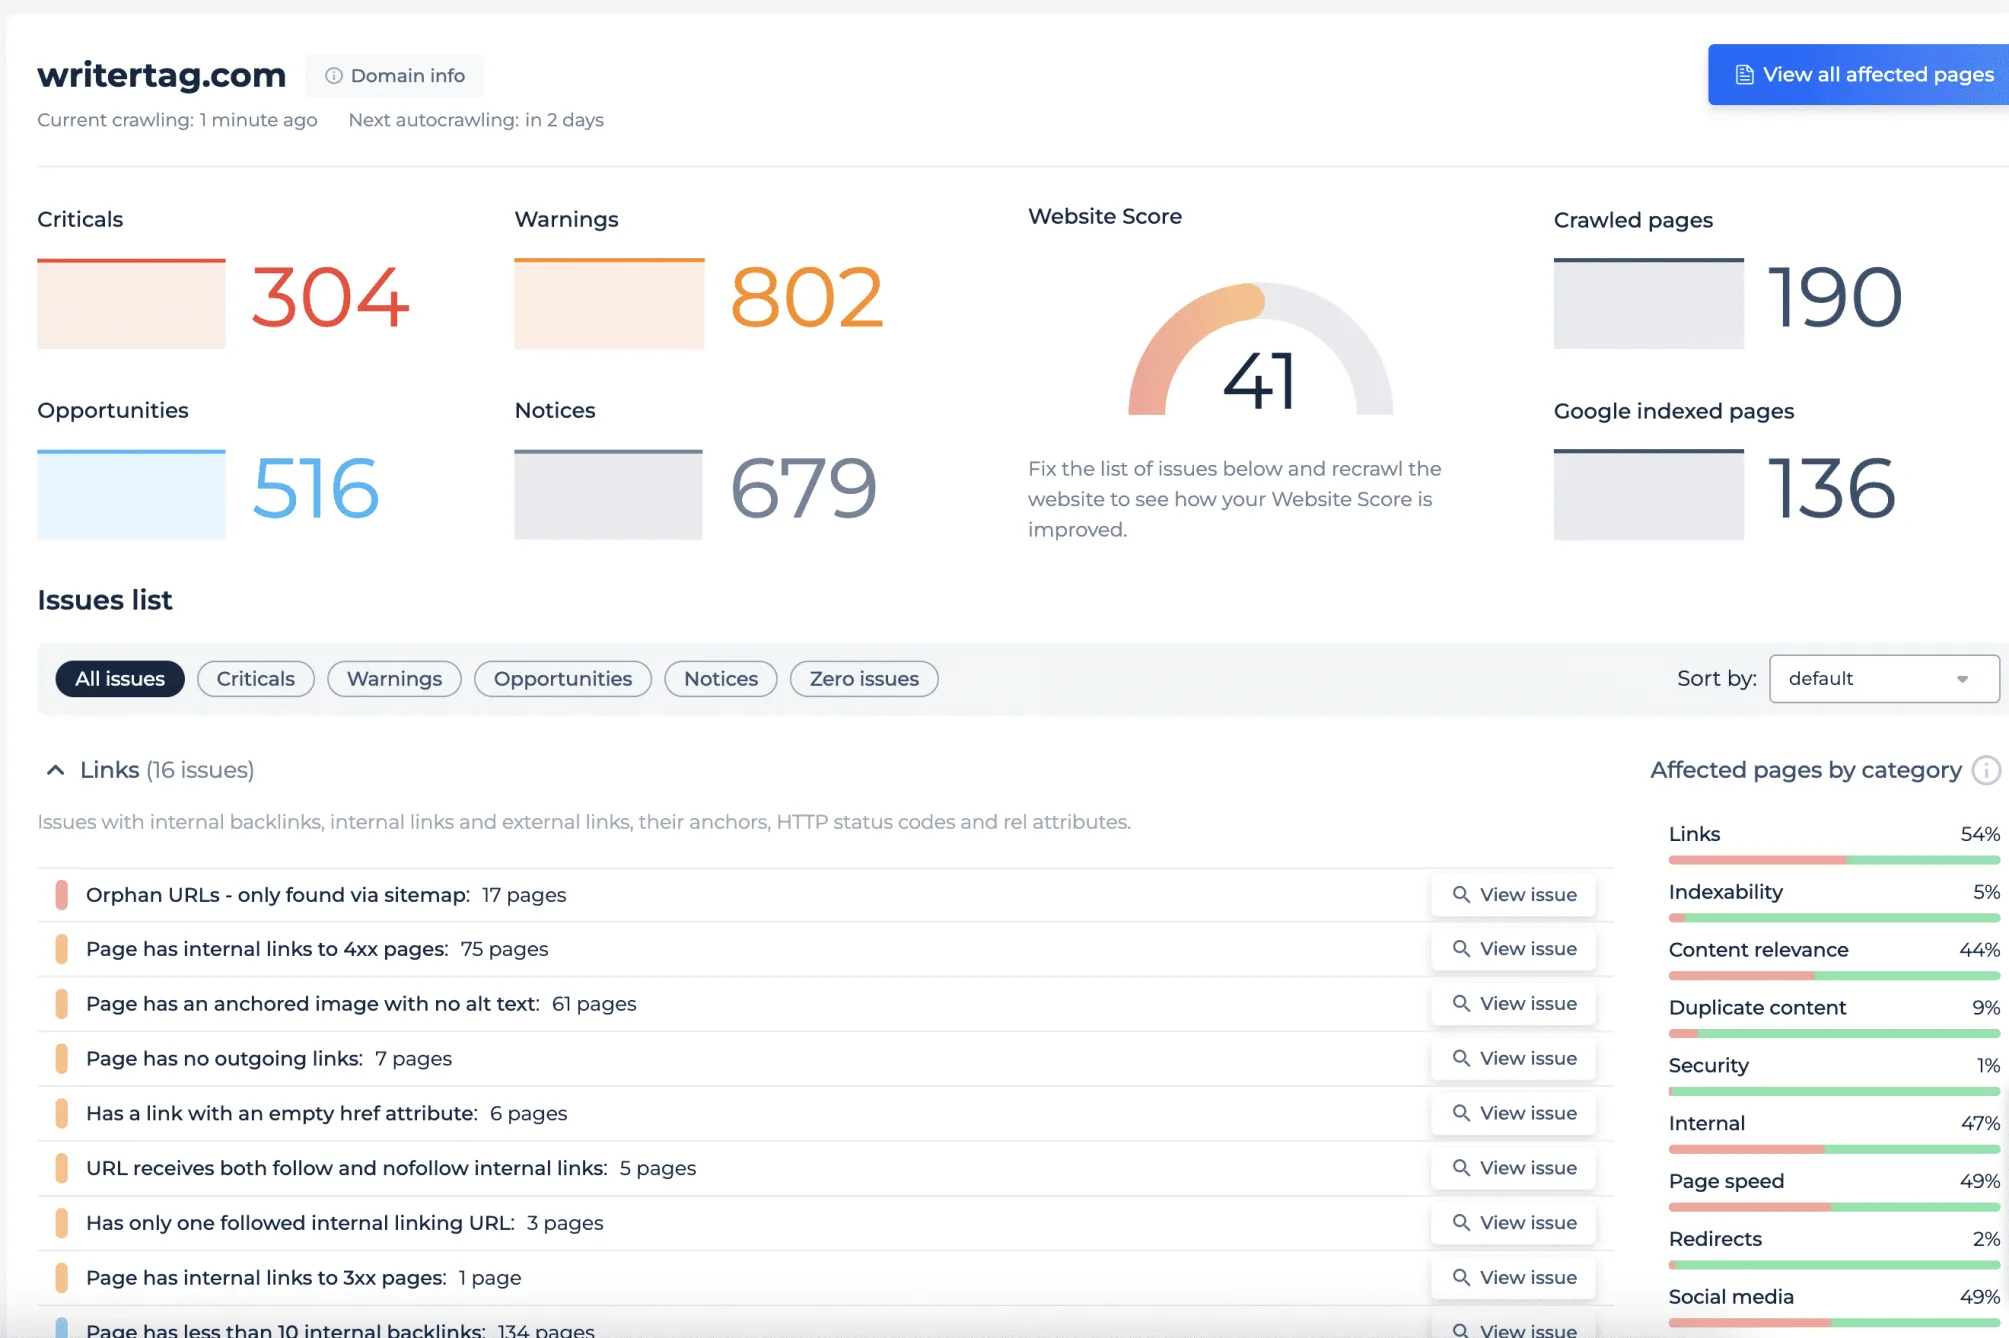Click the Links category progress bar
Viewport: 2009px width, 1338px height.
1834,860
